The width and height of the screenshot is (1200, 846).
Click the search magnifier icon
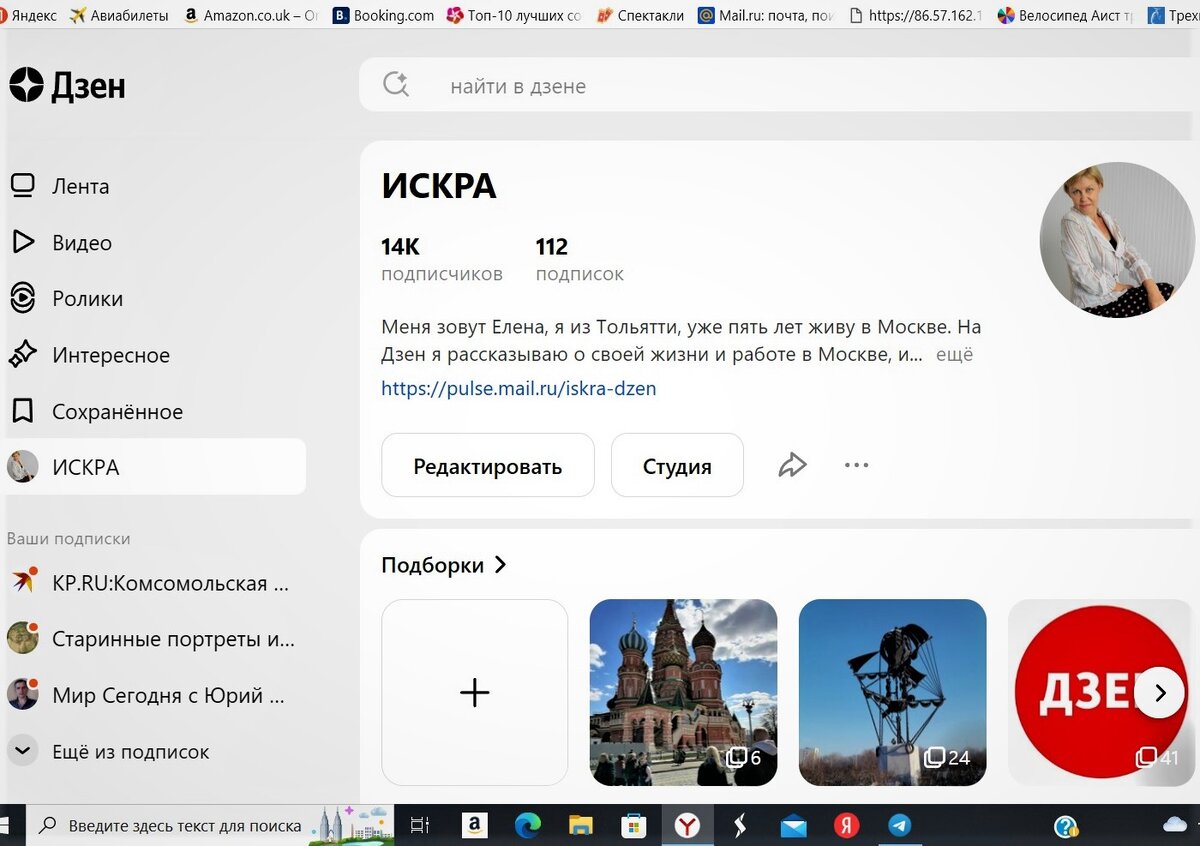click(x=396, y=85)
